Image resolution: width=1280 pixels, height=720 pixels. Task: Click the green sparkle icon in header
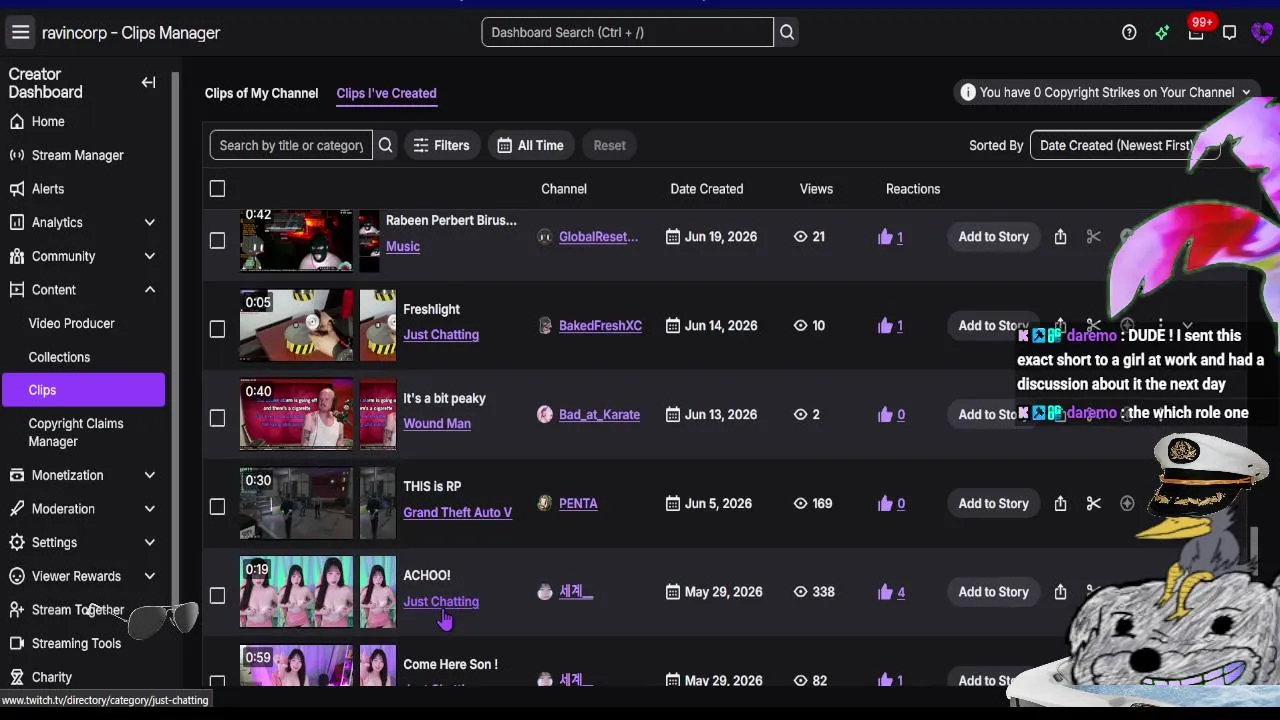[x=1162, y=33]
